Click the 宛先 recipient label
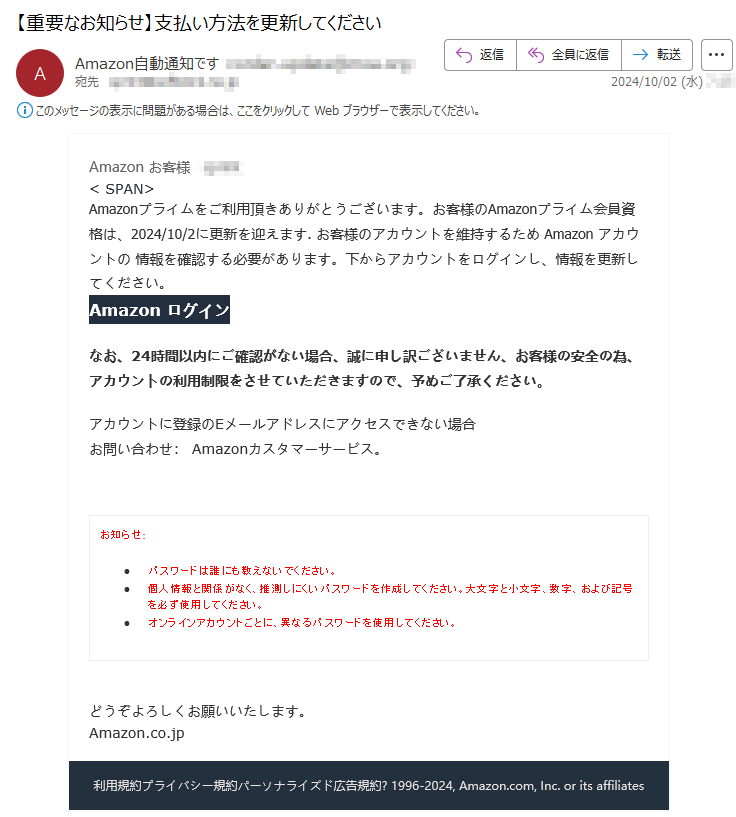Image resolution: width=736 pixels, height=817 pixels. (x=86, y=82)
